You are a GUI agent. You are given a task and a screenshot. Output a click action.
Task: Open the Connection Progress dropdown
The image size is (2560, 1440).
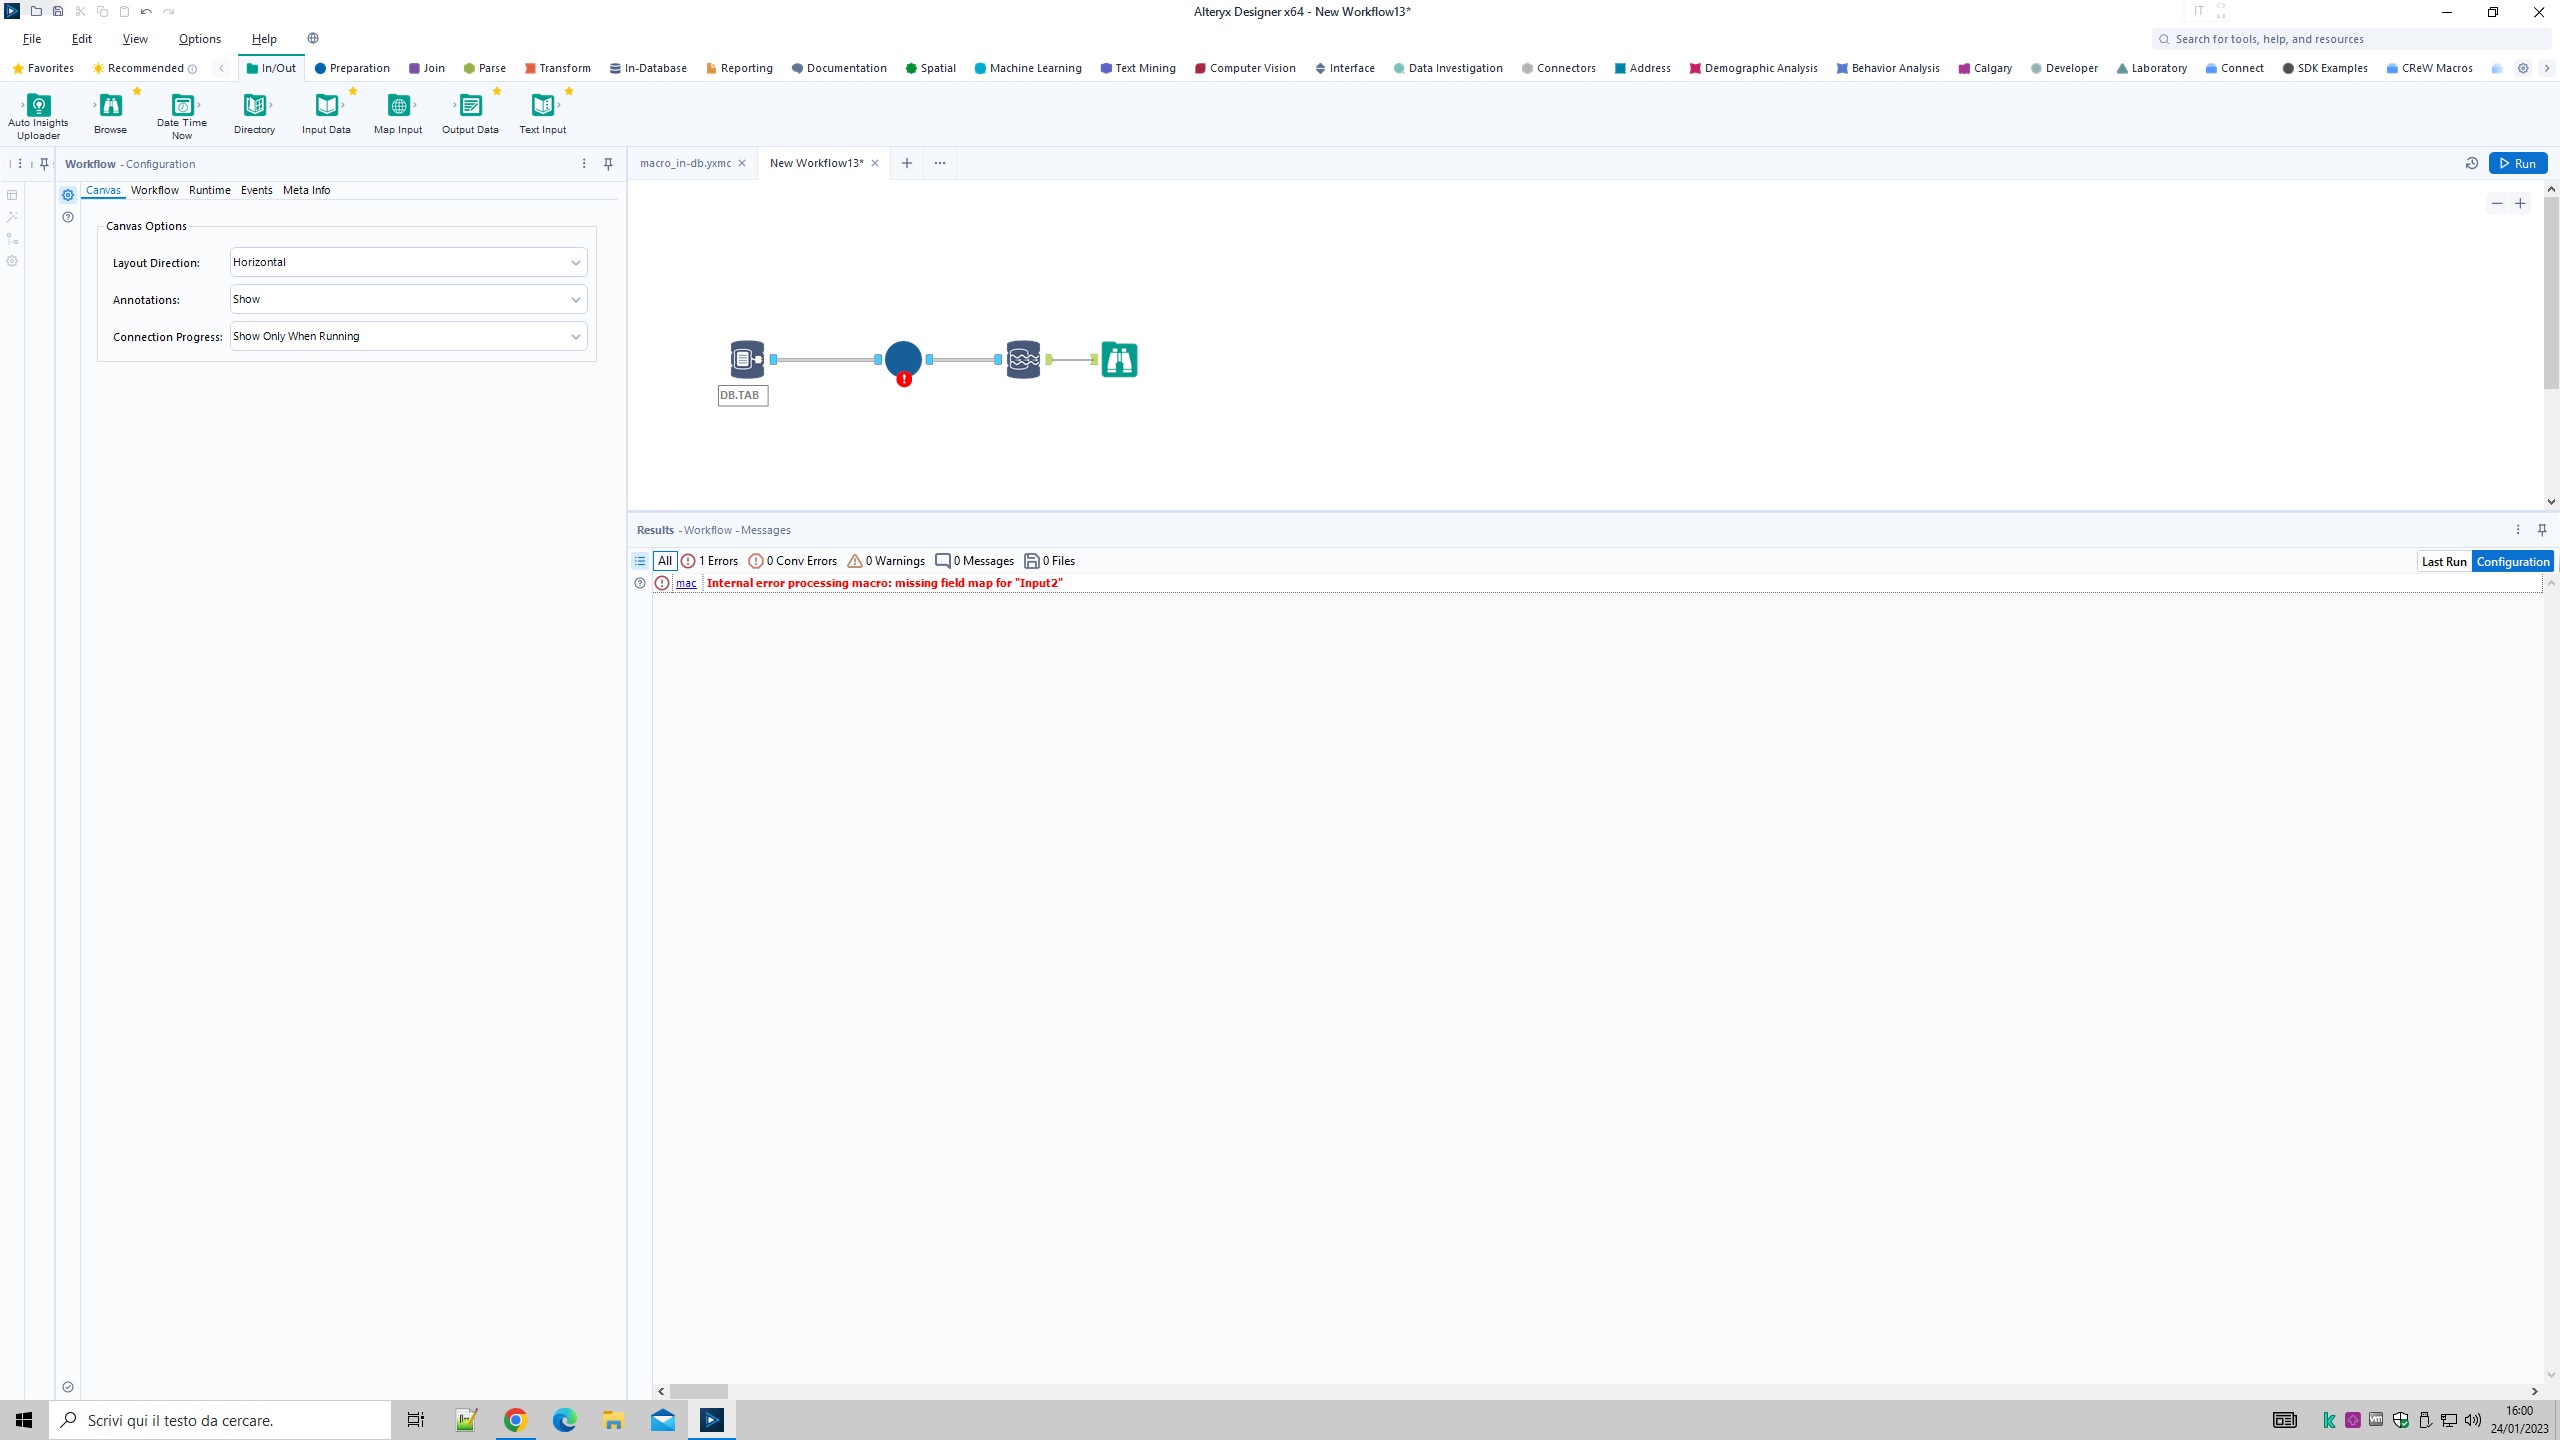coord(408,336)
